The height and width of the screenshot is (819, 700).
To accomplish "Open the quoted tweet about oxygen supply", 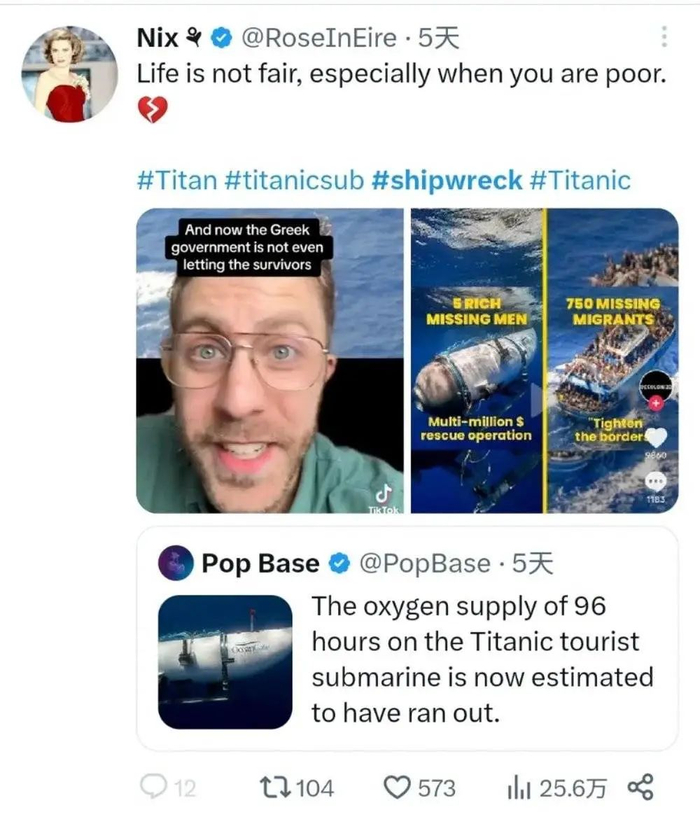I will coord(407,639).
